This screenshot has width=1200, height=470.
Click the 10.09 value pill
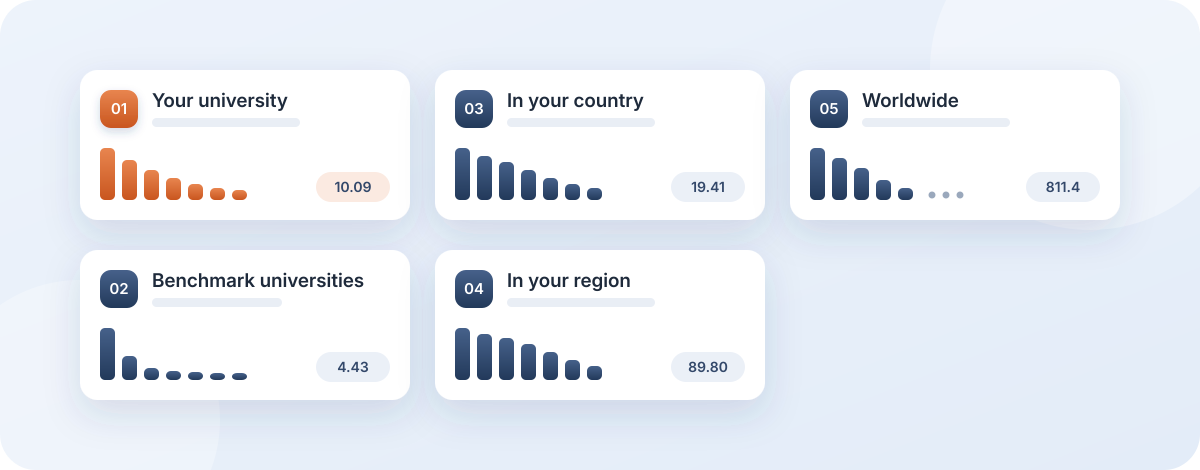point(353,187)
